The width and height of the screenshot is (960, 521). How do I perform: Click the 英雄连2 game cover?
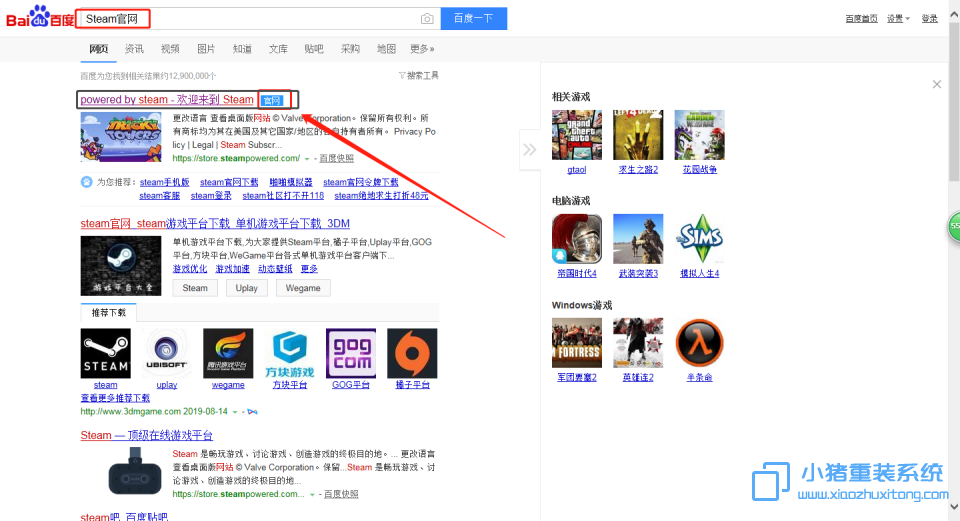(x=638, y=343)
